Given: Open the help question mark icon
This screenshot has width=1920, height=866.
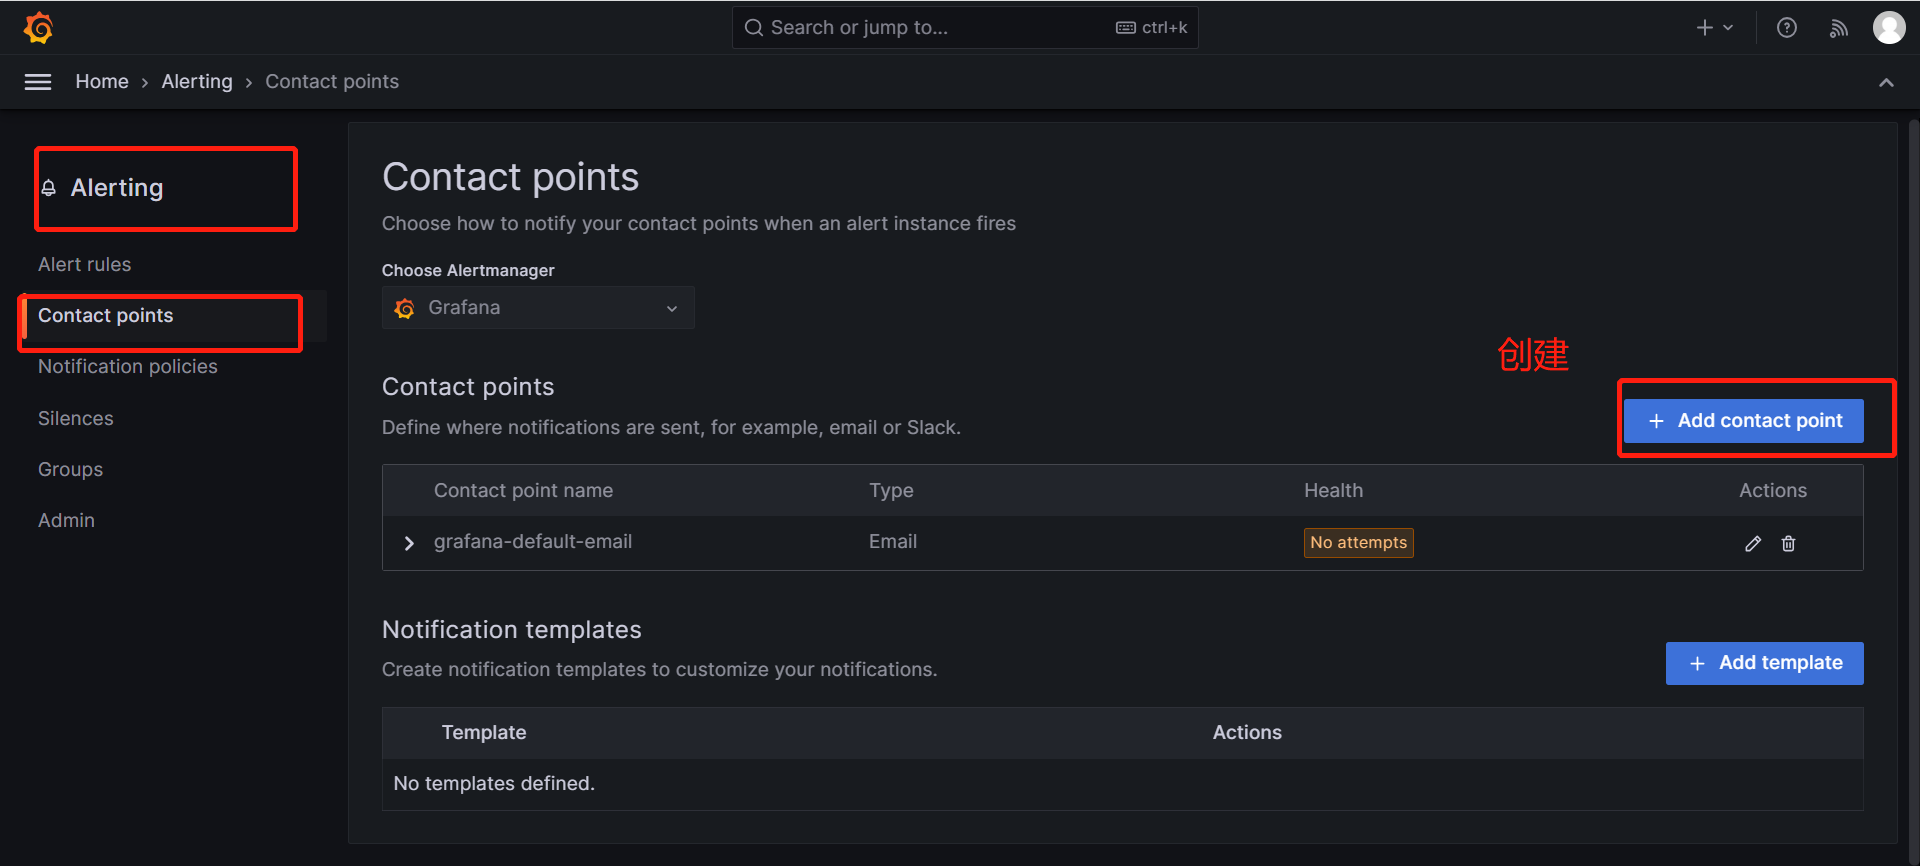Looking at the screenshot, I should (1786, 28).
